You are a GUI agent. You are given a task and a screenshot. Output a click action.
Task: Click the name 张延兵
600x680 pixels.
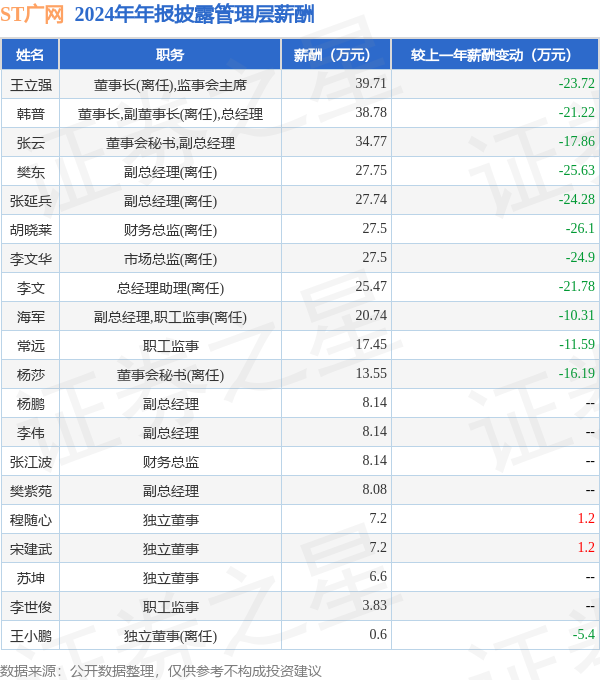(31, 201)
